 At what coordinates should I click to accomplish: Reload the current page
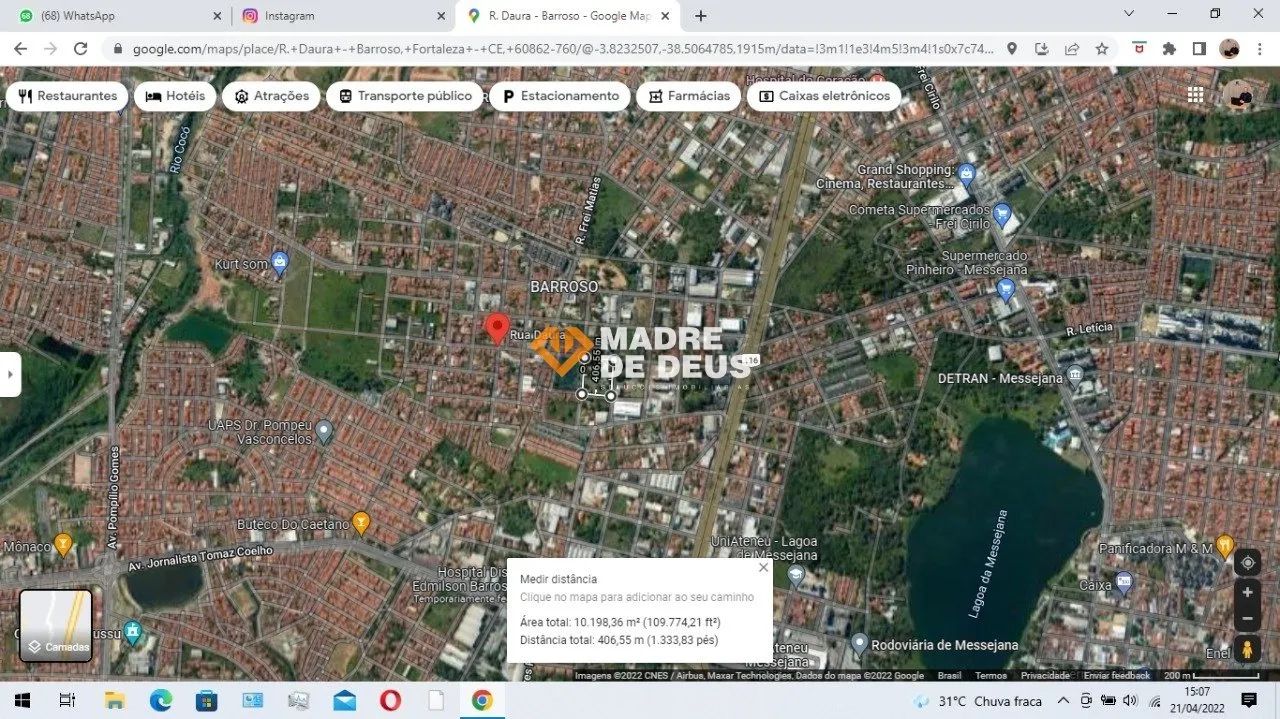(x=81, y=48)
